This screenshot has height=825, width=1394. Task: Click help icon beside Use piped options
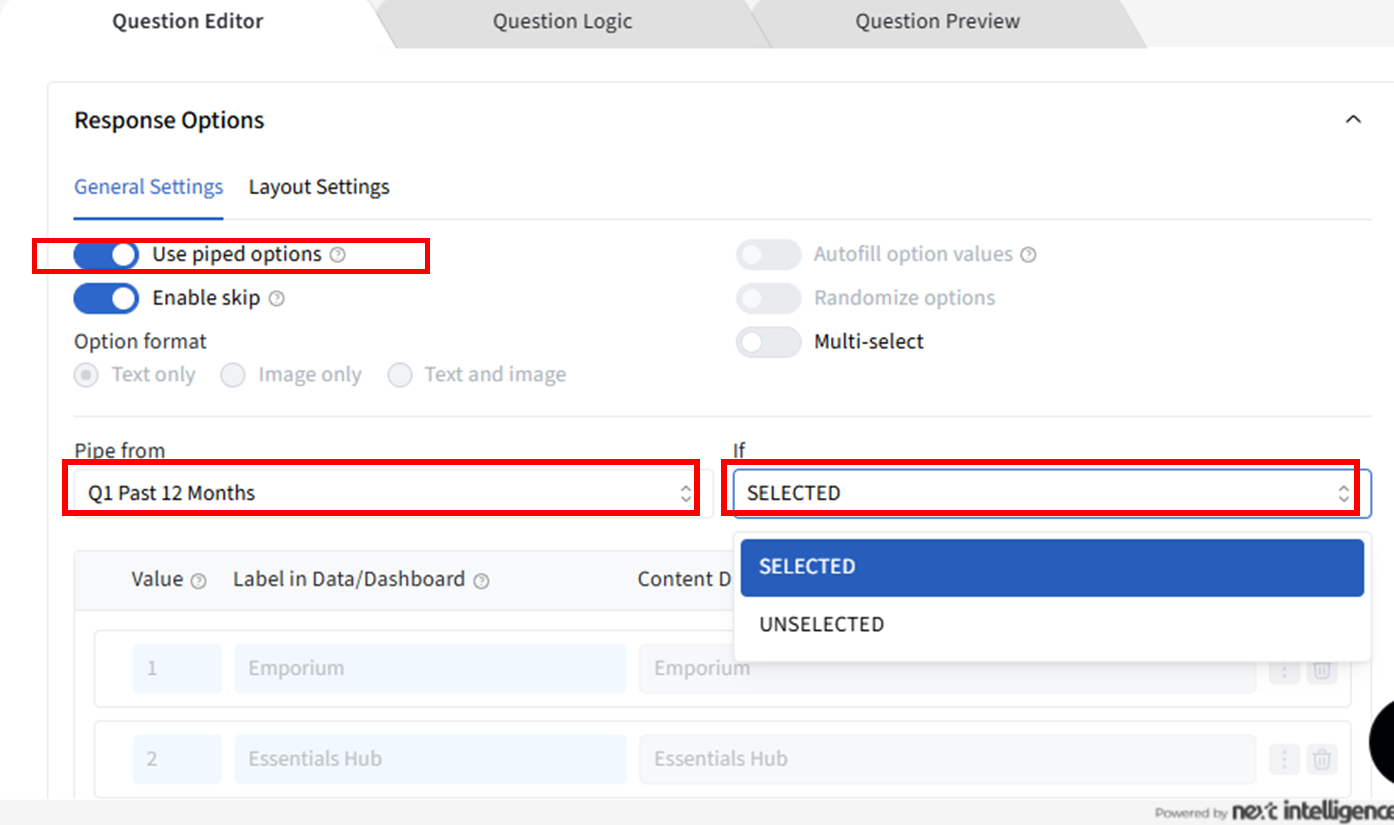pyautogui.click(x=338, y=255)
